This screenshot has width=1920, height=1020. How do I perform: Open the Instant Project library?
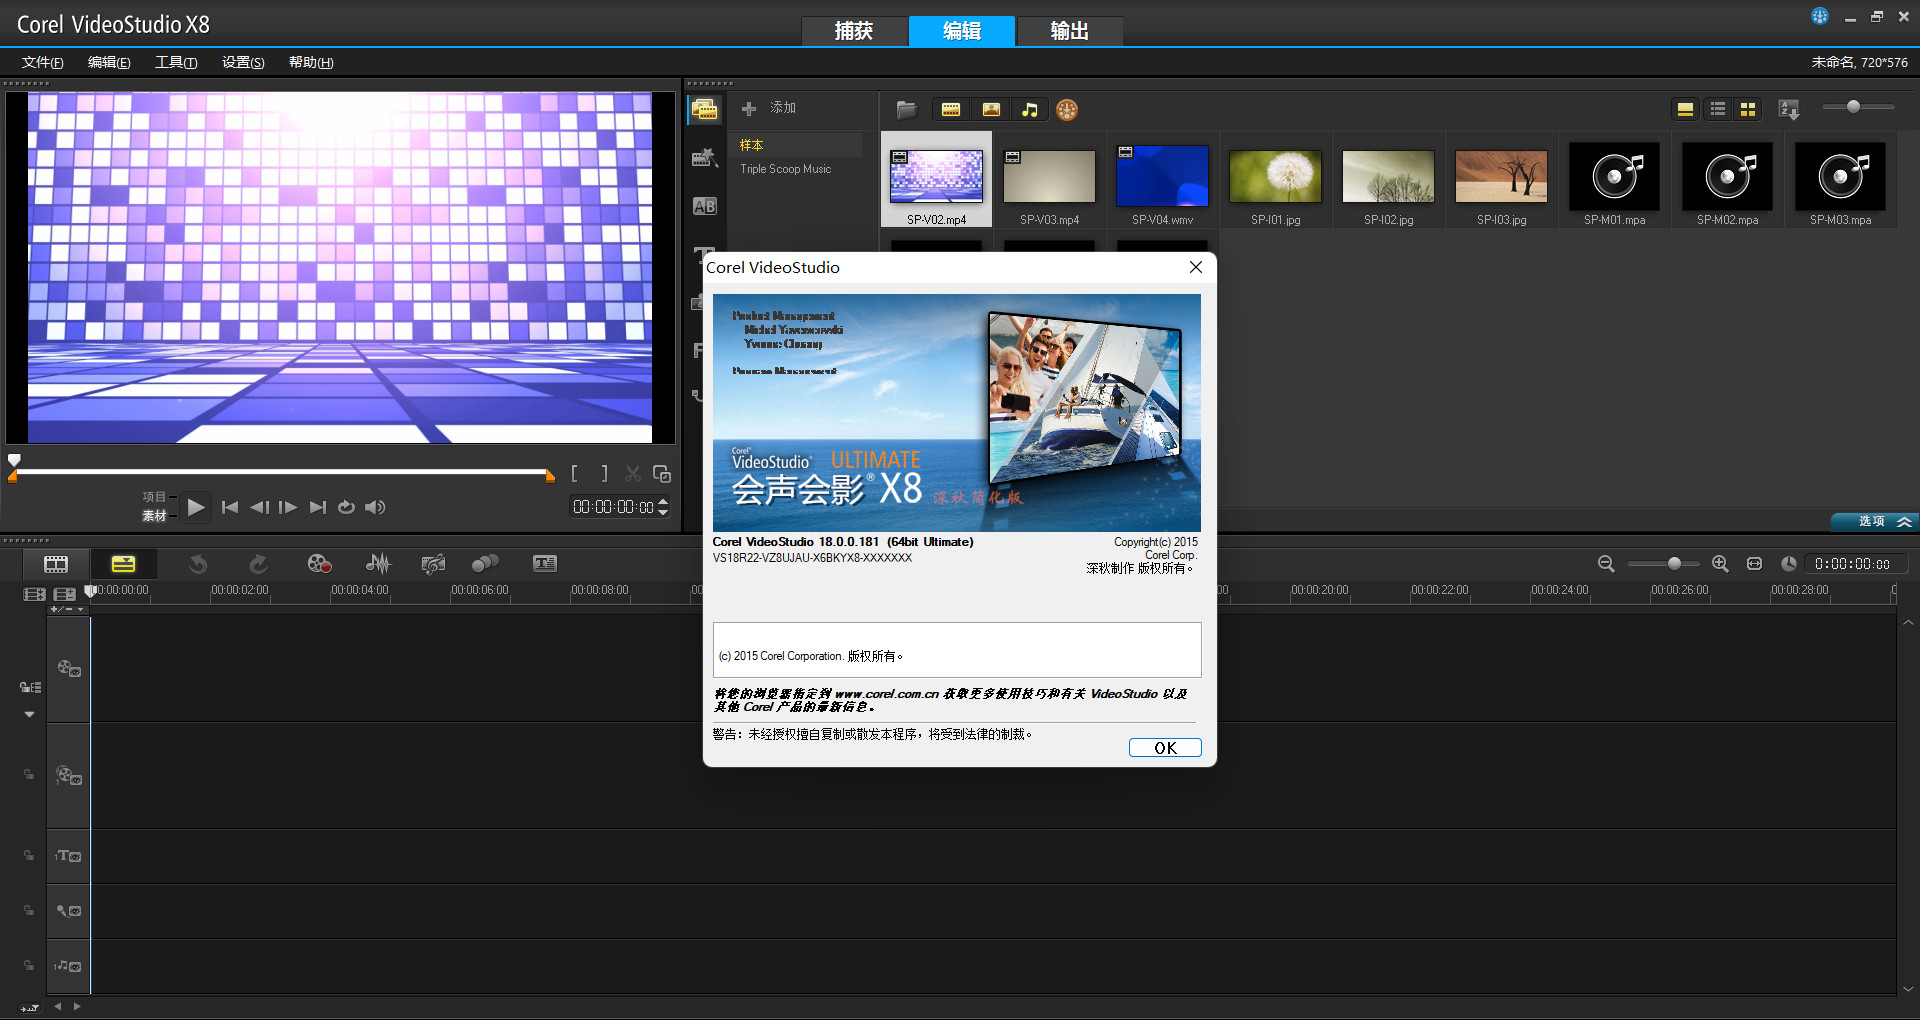click(x=705, y=157)
